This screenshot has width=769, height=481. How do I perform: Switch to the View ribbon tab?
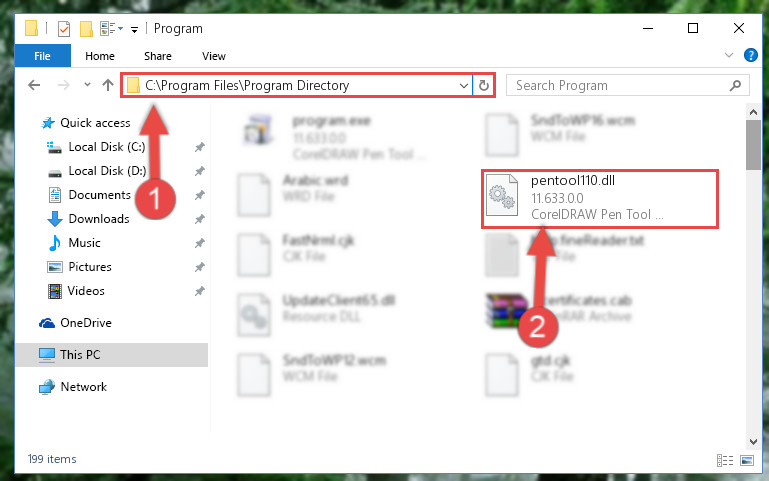click(x=214, y=56)
